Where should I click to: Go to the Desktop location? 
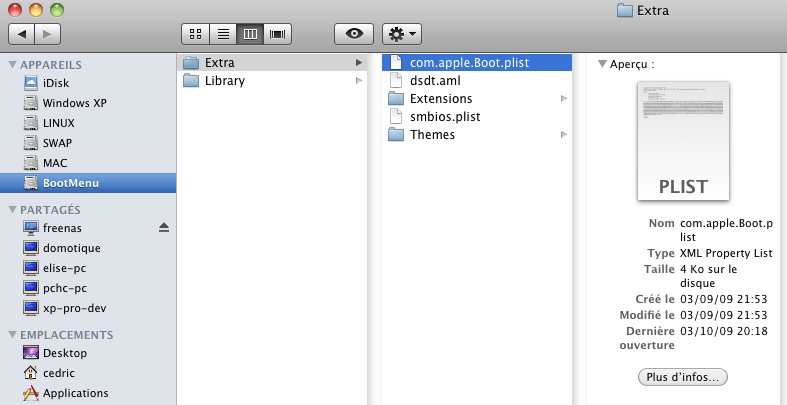[88, 353]
